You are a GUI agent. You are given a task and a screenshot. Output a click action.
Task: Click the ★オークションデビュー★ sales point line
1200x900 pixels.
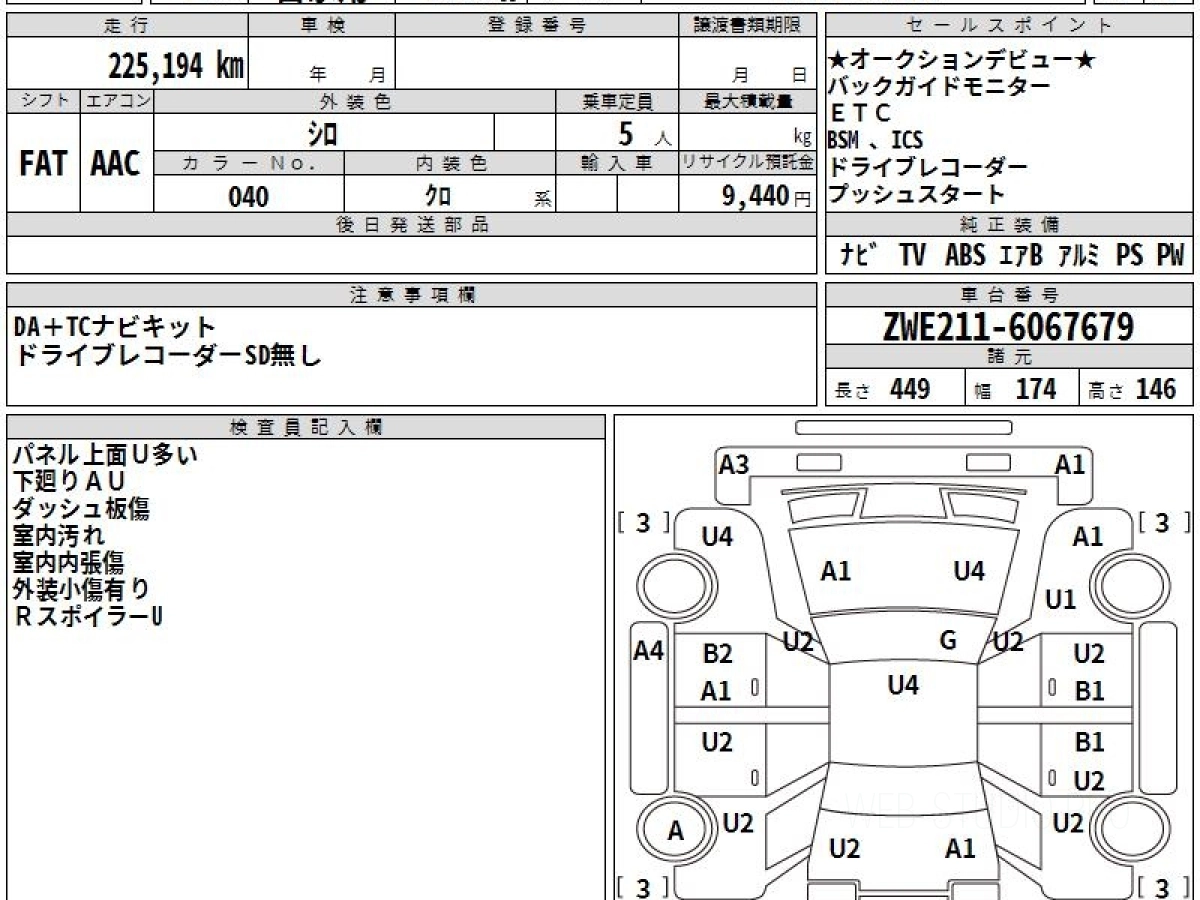pyautogui.click(x=964, y=61)
